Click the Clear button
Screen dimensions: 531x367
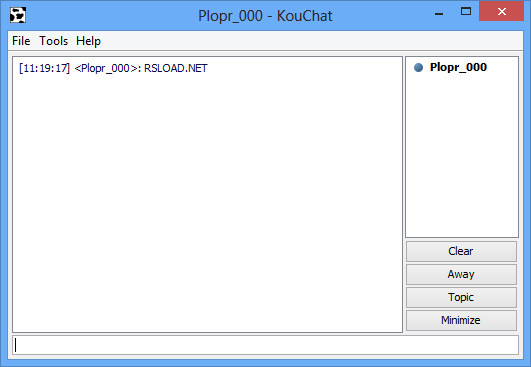[461, 251]
